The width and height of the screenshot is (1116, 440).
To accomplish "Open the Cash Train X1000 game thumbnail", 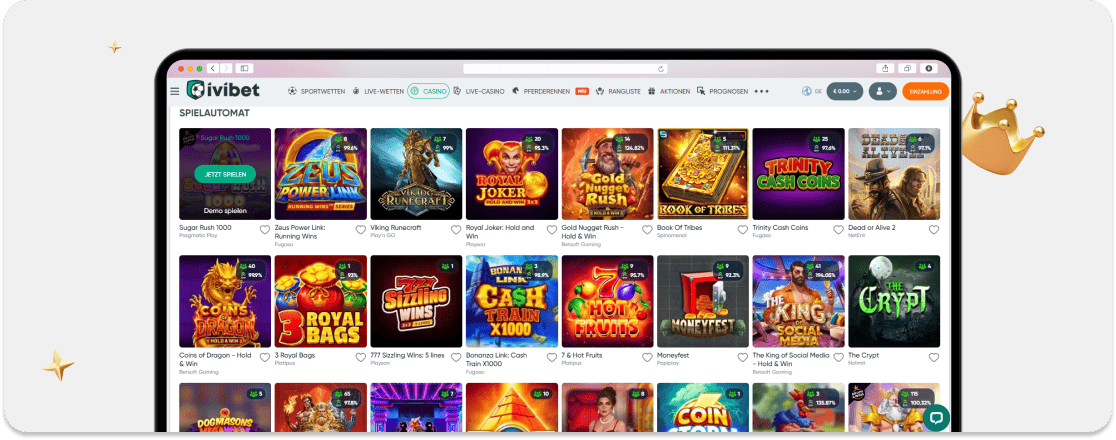I will 512,301.
